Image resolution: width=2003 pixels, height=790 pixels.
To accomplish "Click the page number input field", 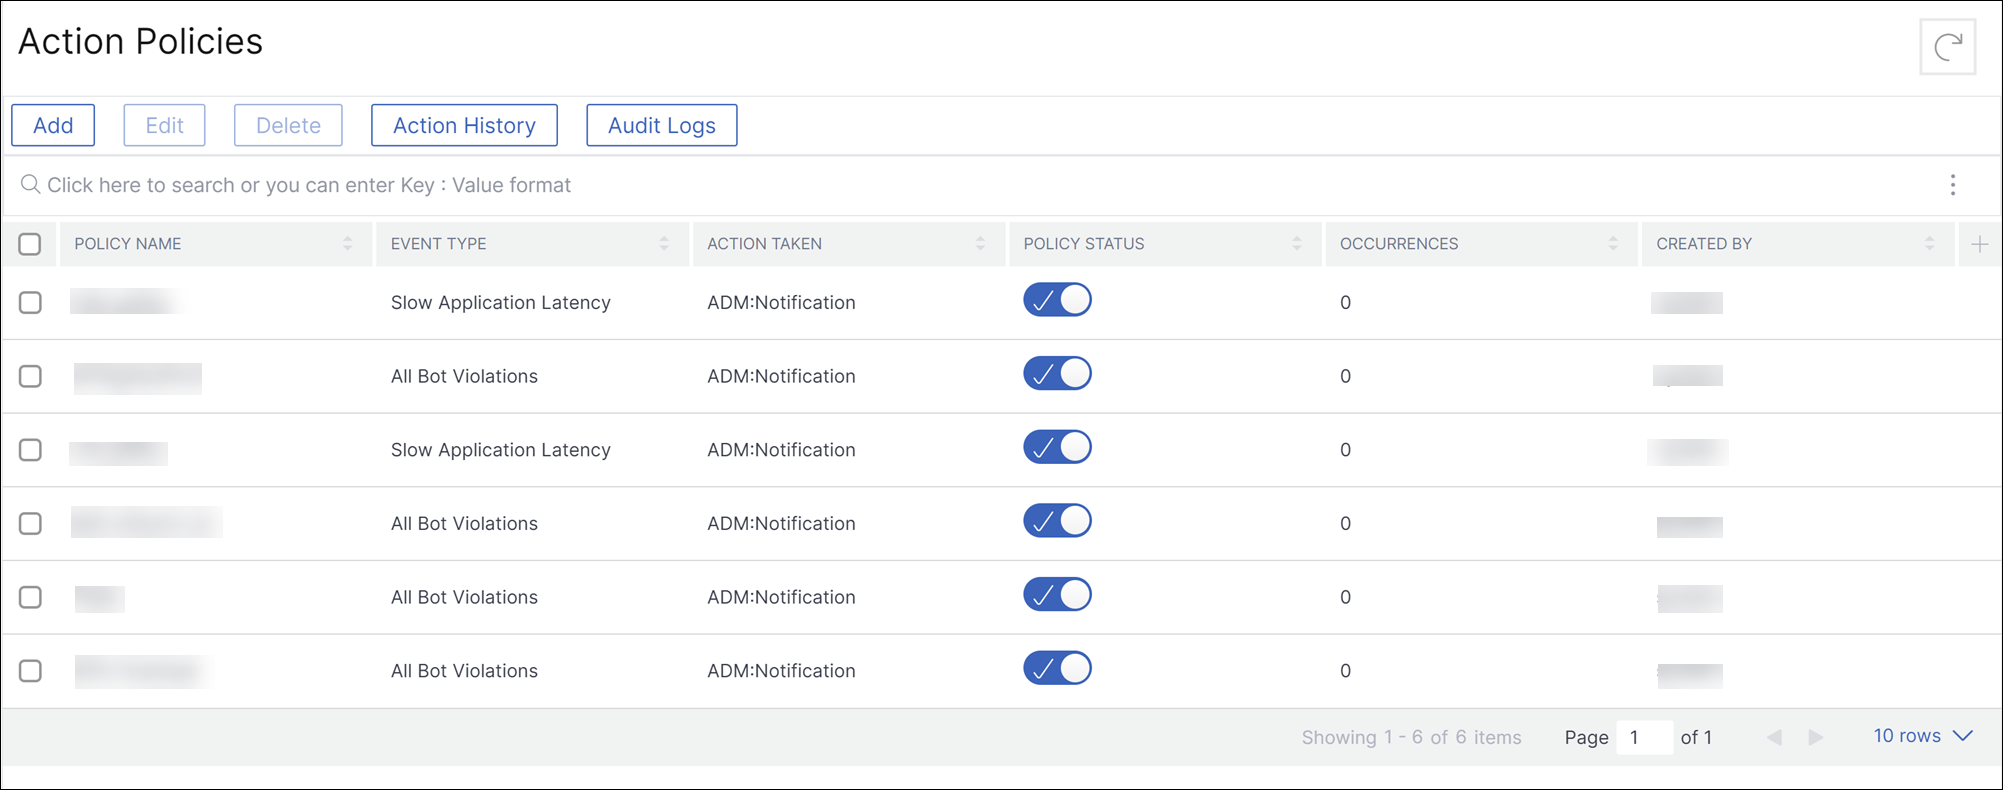I will (1644, 737).
